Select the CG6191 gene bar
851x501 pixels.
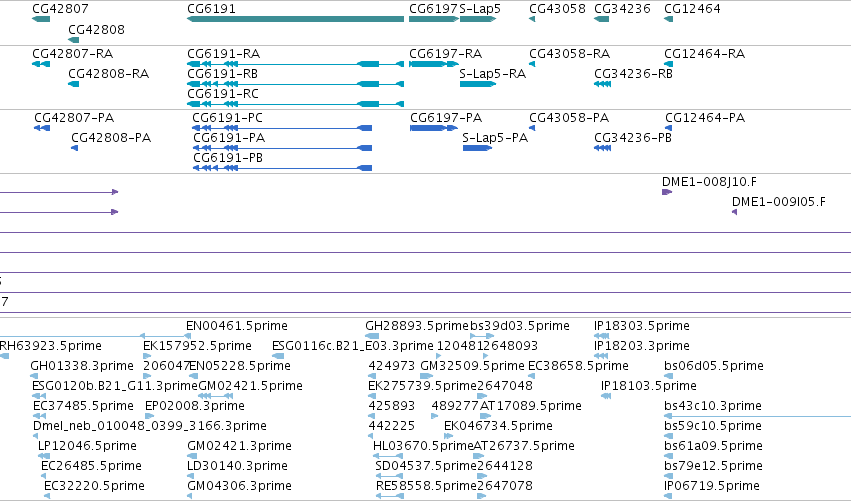click(x=295, y=19)
